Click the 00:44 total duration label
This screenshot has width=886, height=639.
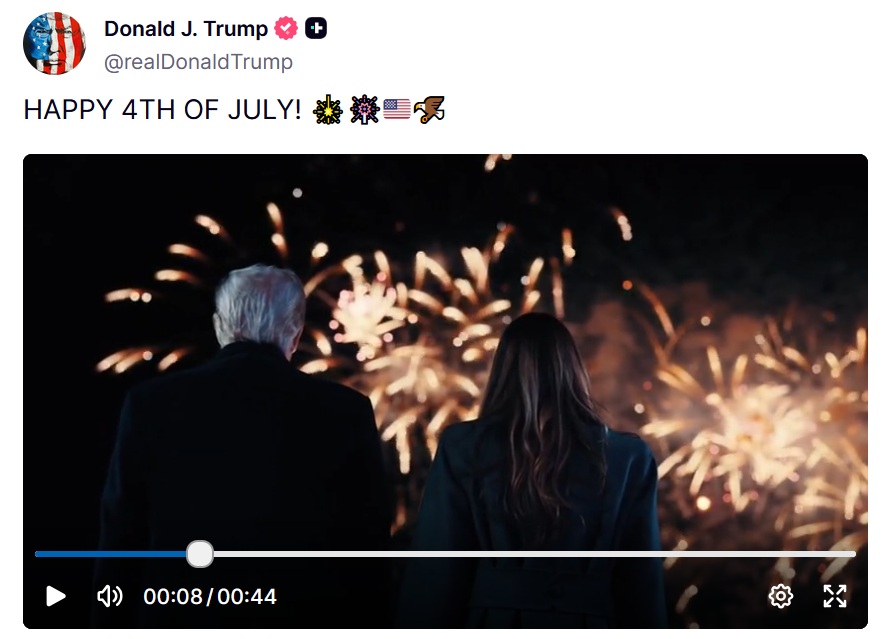click(x=247, y=597)
